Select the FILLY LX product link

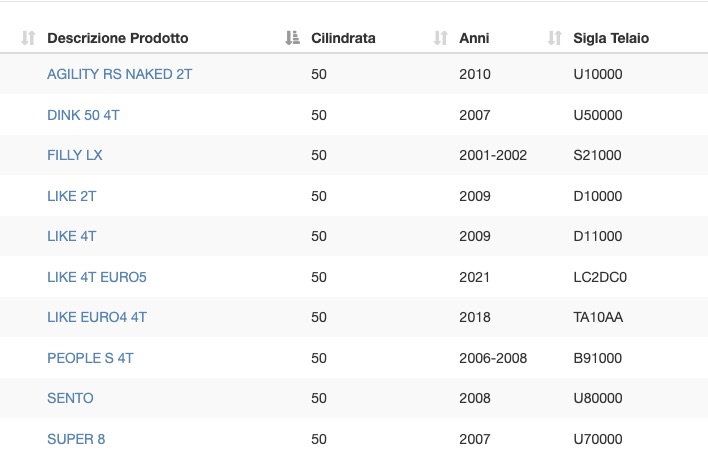(x=75, y=155)
